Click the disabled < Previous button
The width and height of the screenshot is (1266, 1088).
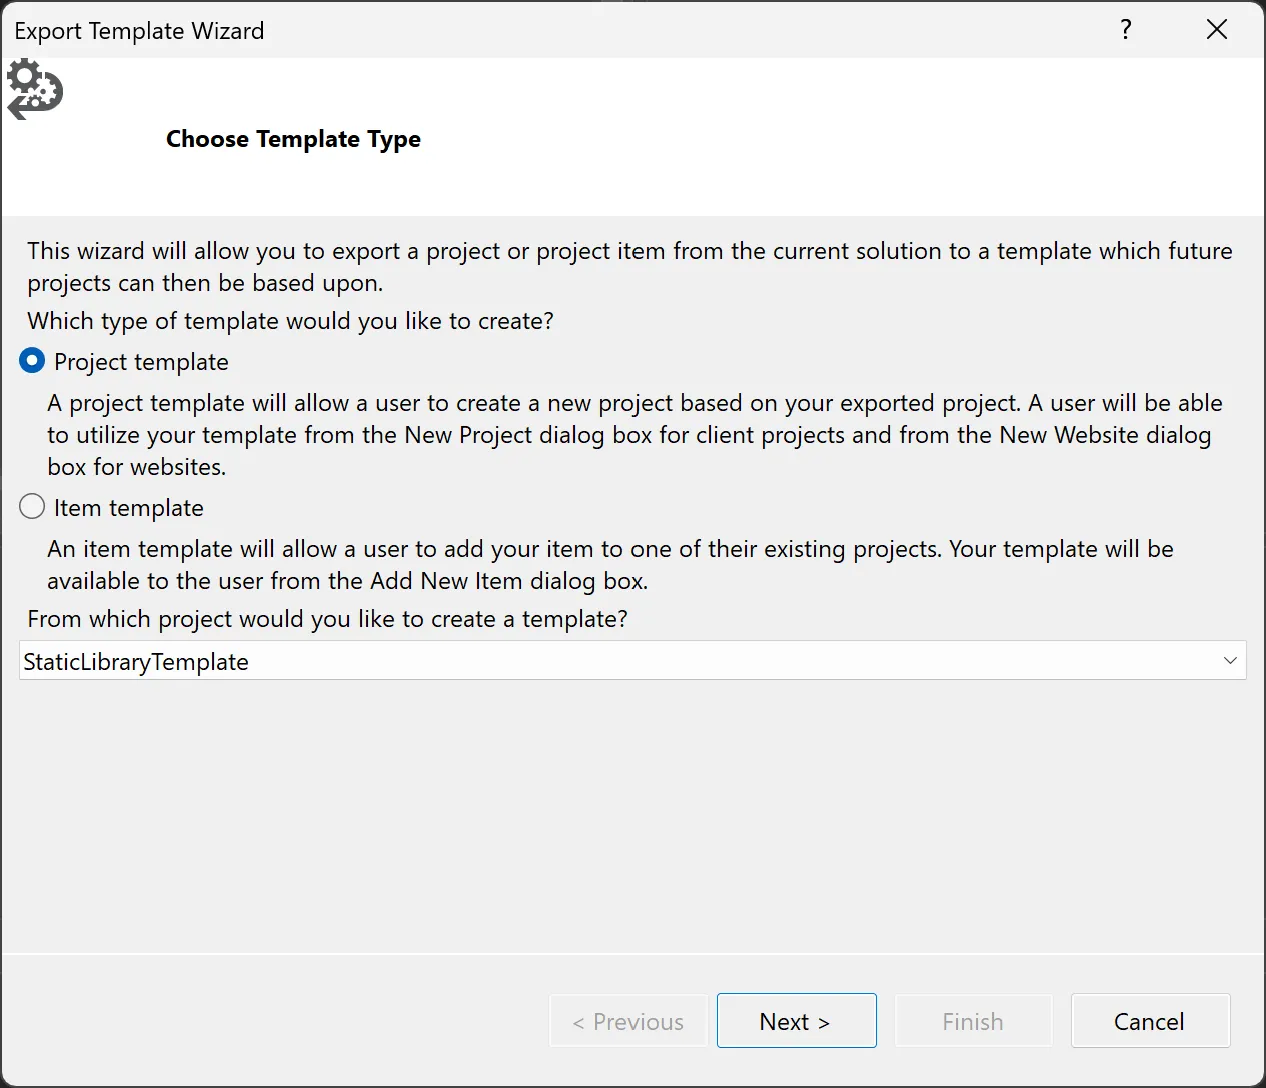628,1021
